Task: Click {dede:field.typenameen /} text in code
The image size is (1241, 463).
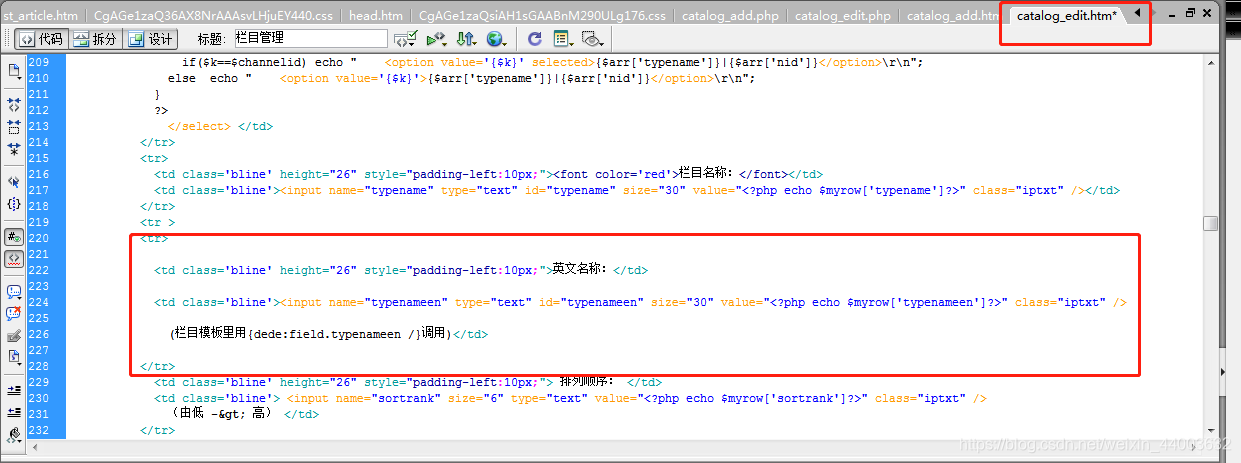Action: (334, 334)
